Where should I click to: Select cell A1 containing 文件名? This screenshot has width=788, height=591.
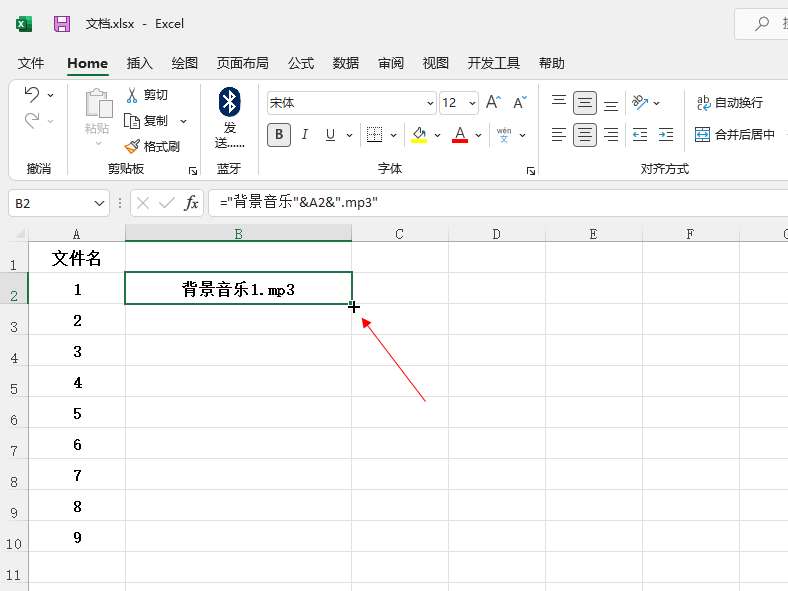pyautogui.click(x=77, y=258)
